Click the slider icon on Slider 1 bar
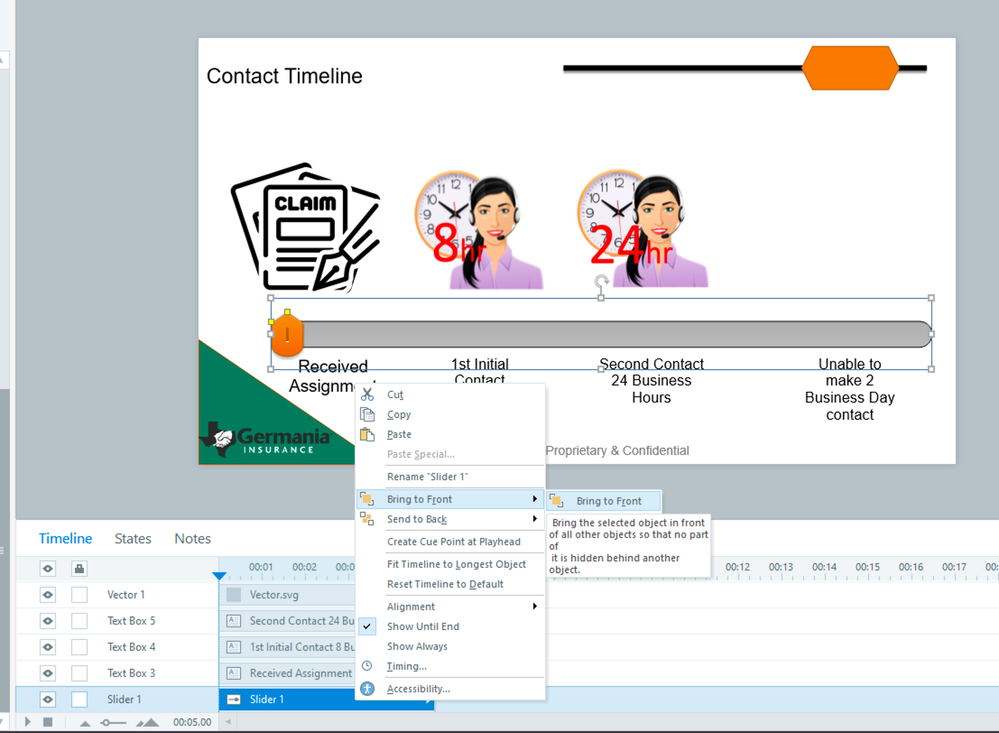The width and height of the screenshot is (999, 733). click(234, 699)
